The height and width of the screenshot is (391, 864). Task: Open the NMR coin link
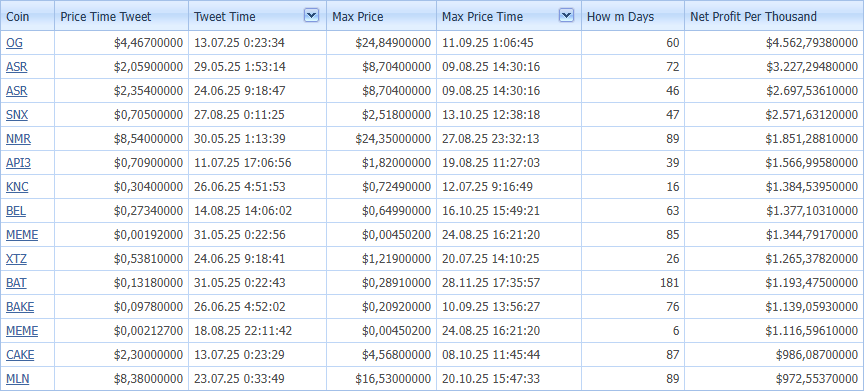pyautogui.click(x=18, y=139)
